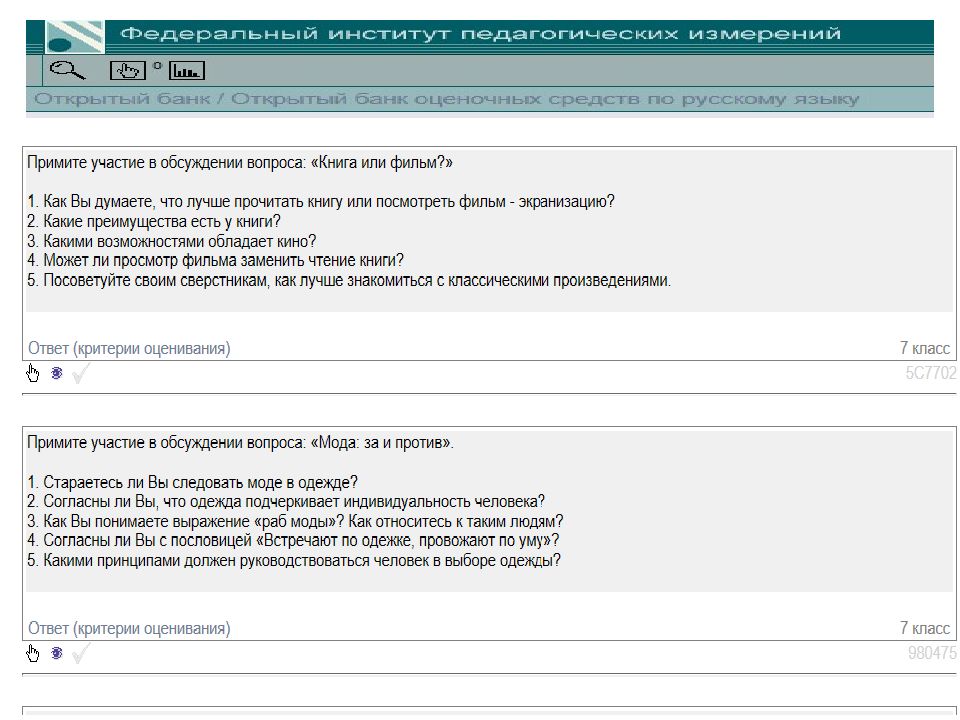Click question «Согласны ли Вы, что одежда подчеркивает индивидуальность»
This screenshot has width=960, height=720.
[x=286, y=502]
